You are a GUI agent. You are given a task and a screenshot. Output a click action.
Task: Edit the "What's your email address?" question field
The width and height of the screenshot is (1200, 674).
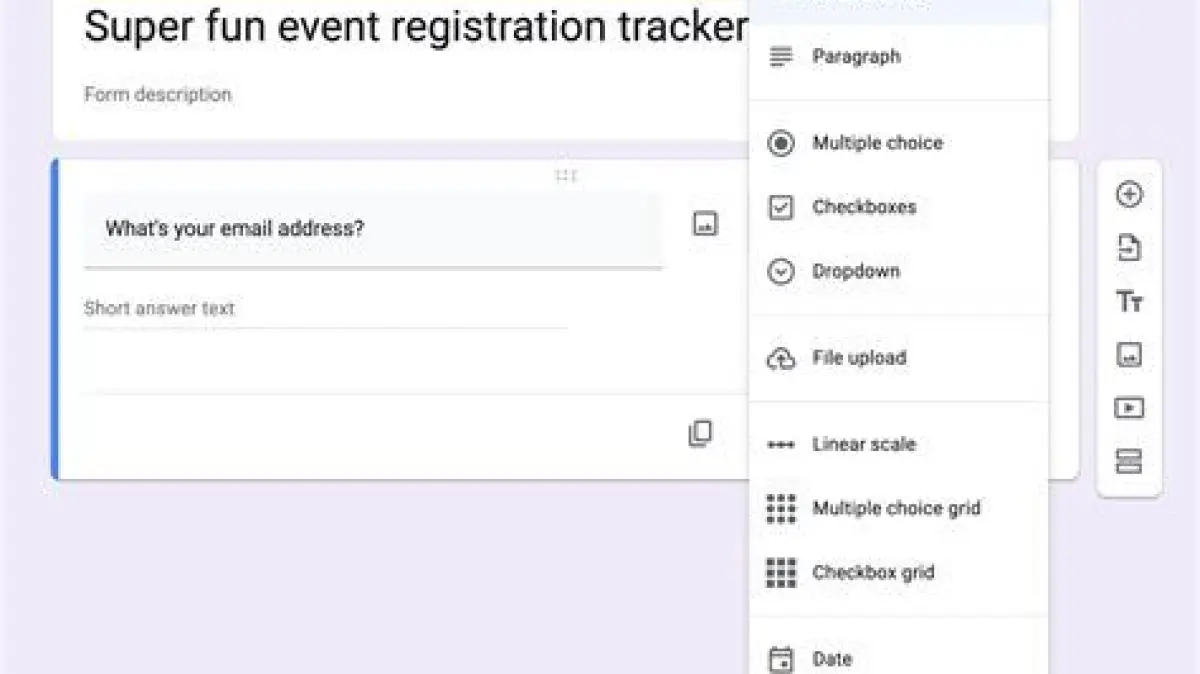point(372,229)
